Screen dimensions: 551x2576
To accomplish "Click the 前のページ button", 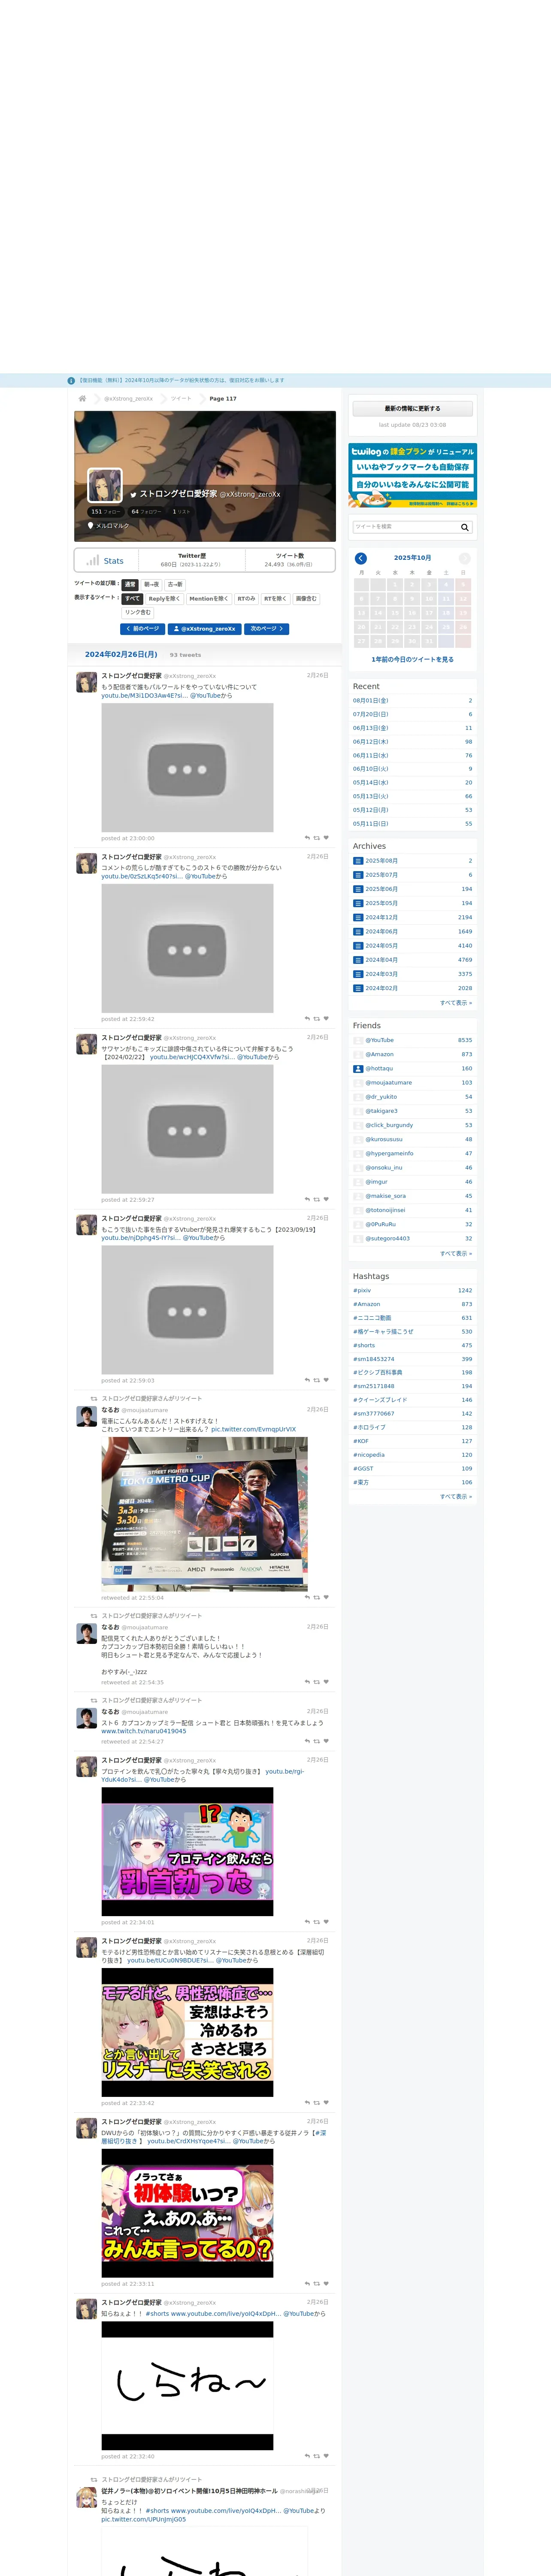I will (x=142, y=629).
